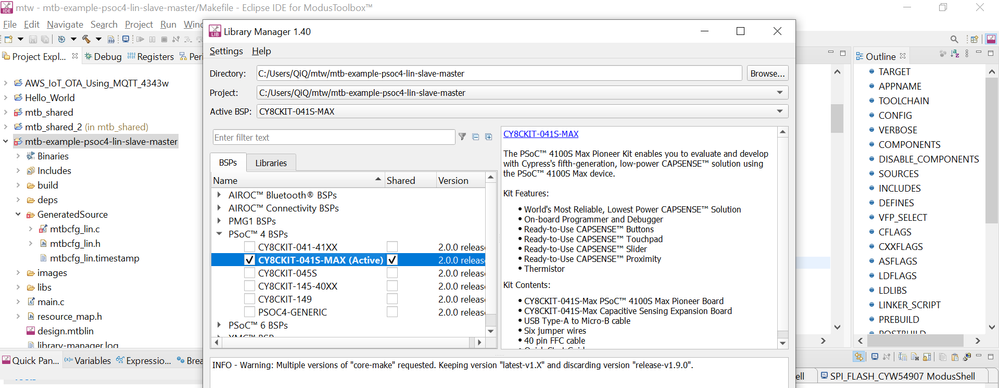Screen dimensions: 999x388
Task: Click the Enter filter text field
Action: pyautogui.click(x=333, y=137)
